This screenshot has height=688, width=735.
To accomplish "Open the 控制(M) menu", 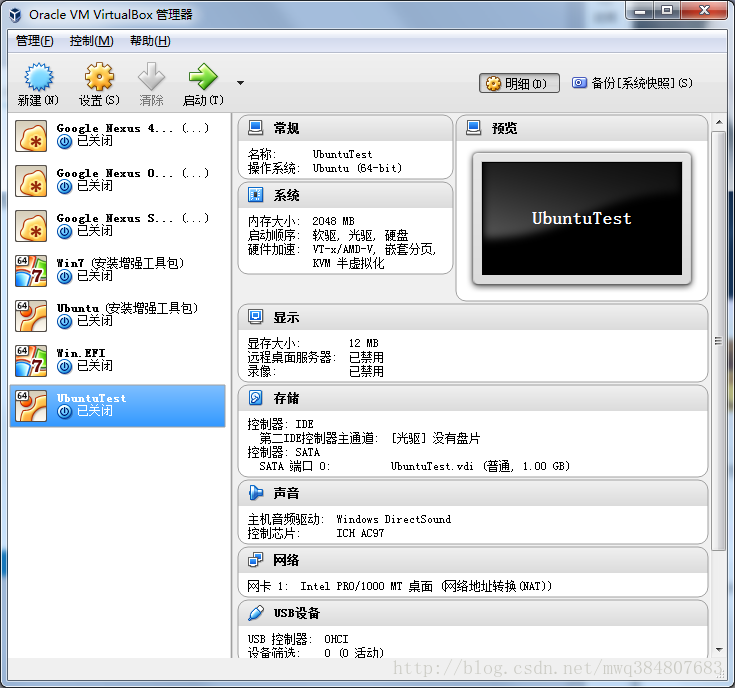I will pyautogui.click(x=91, y=41).
